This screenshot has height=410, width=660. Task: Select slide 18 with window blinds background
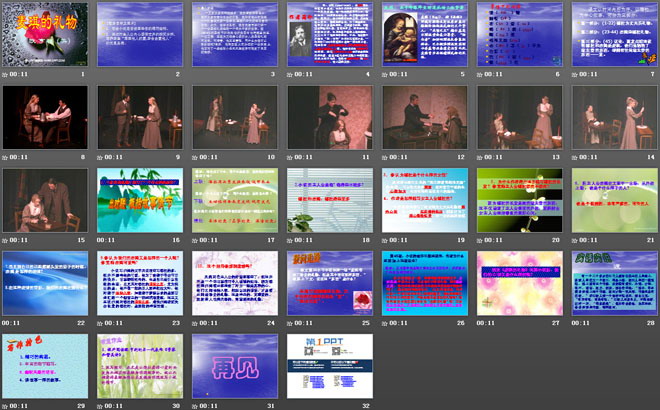click(x=330, y=200)
